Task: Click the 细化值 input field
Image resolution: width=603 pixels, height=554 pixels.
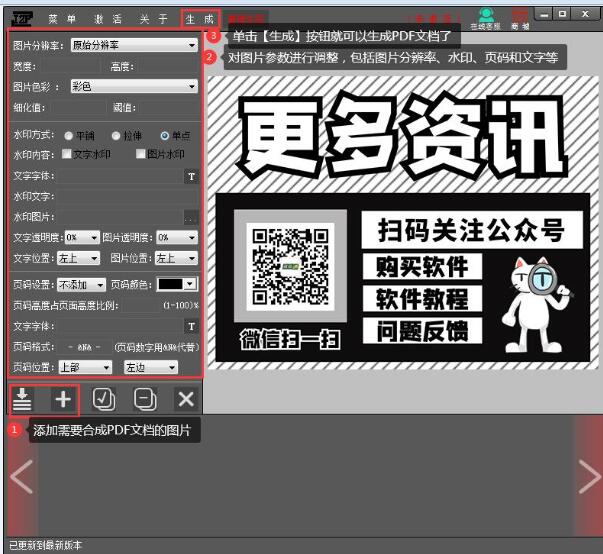Action: tap(77, 108)
